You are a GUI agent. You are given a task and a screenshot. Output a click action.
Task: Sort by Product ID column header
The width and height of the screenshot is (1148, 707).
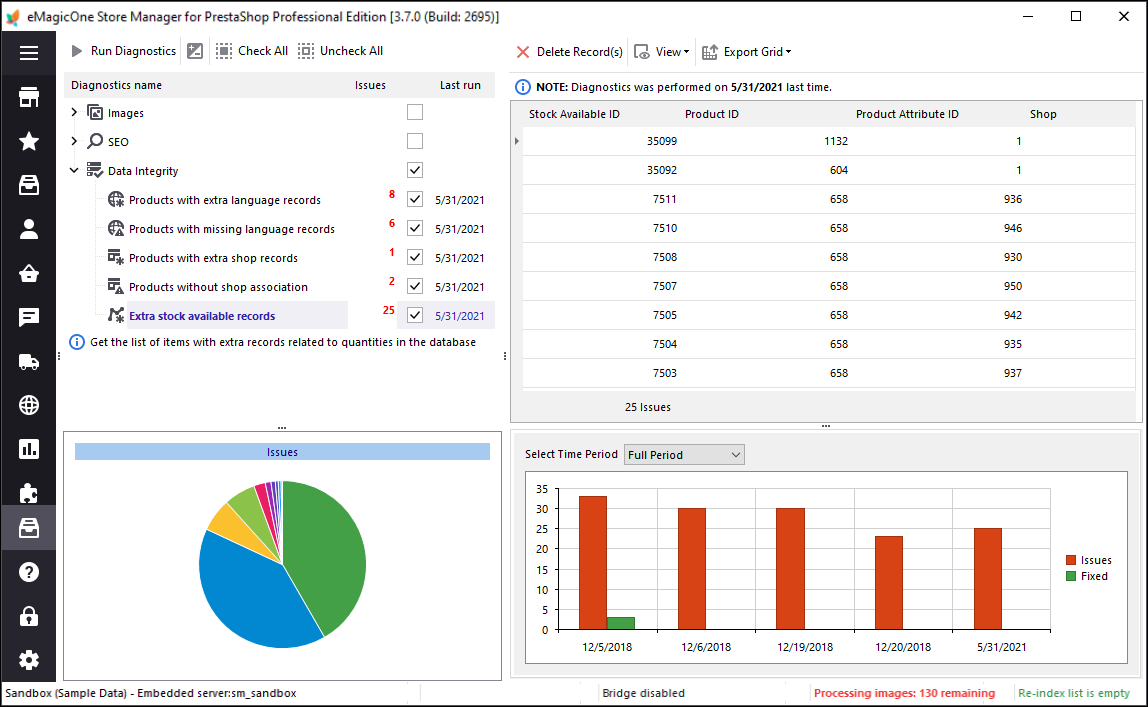click(x=712, y=114)
